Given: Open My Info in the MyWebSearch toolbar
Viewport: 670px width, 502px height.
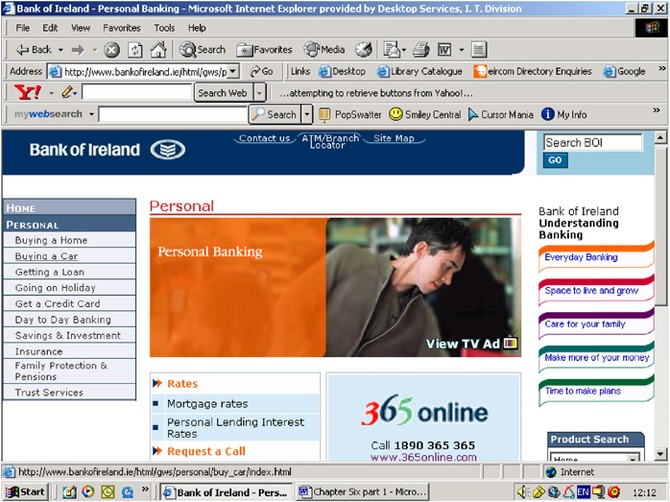Looking at the screenshot, I should (x=564, y=114).
